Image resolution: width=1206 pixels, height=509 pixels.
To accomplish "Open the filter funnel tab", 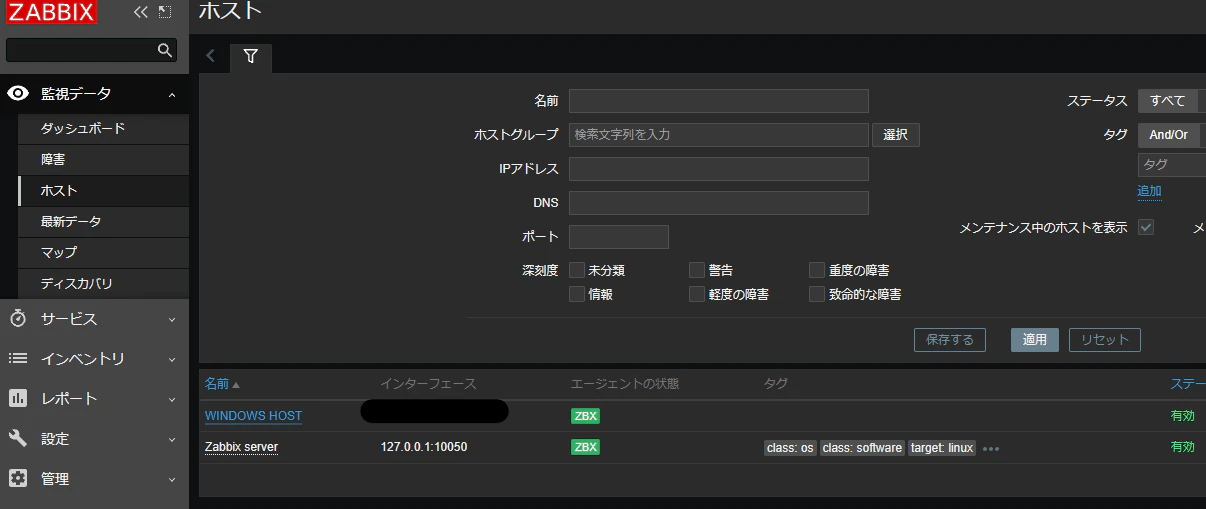I will [x=251, y=57].
